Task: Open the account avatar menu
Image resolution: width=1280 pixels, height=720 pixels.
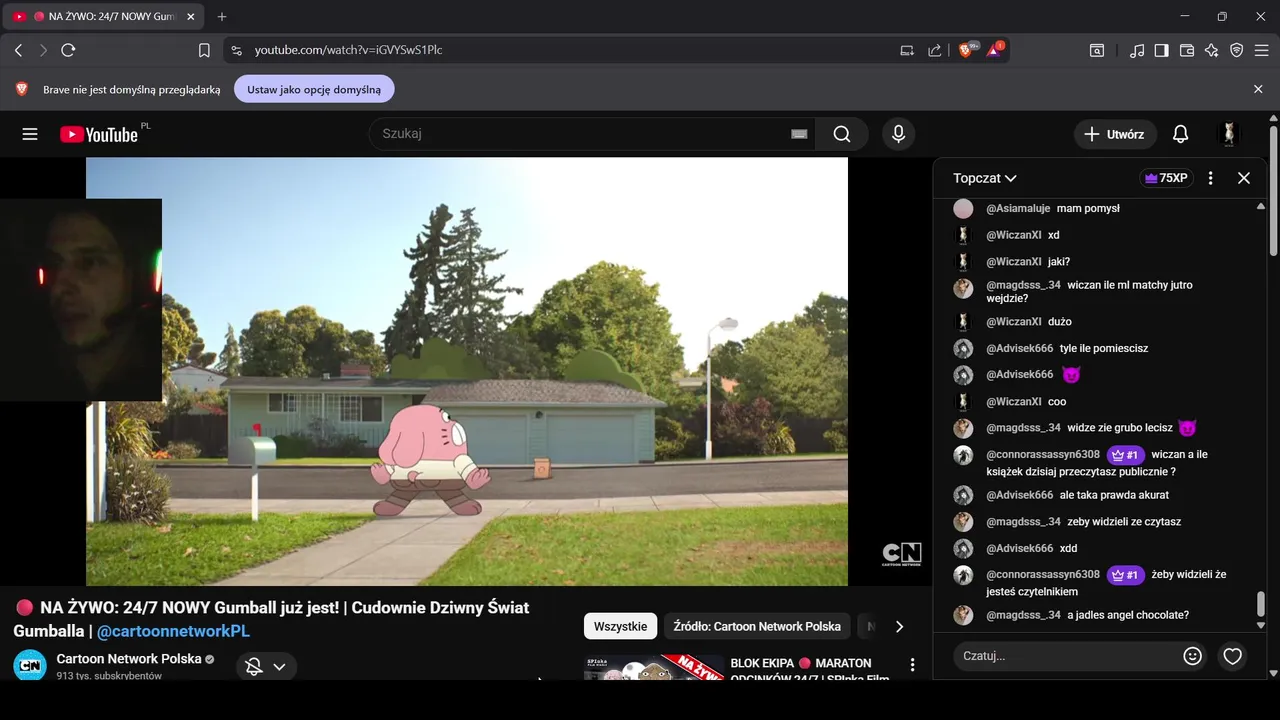Action: (x=1229, y=134)
